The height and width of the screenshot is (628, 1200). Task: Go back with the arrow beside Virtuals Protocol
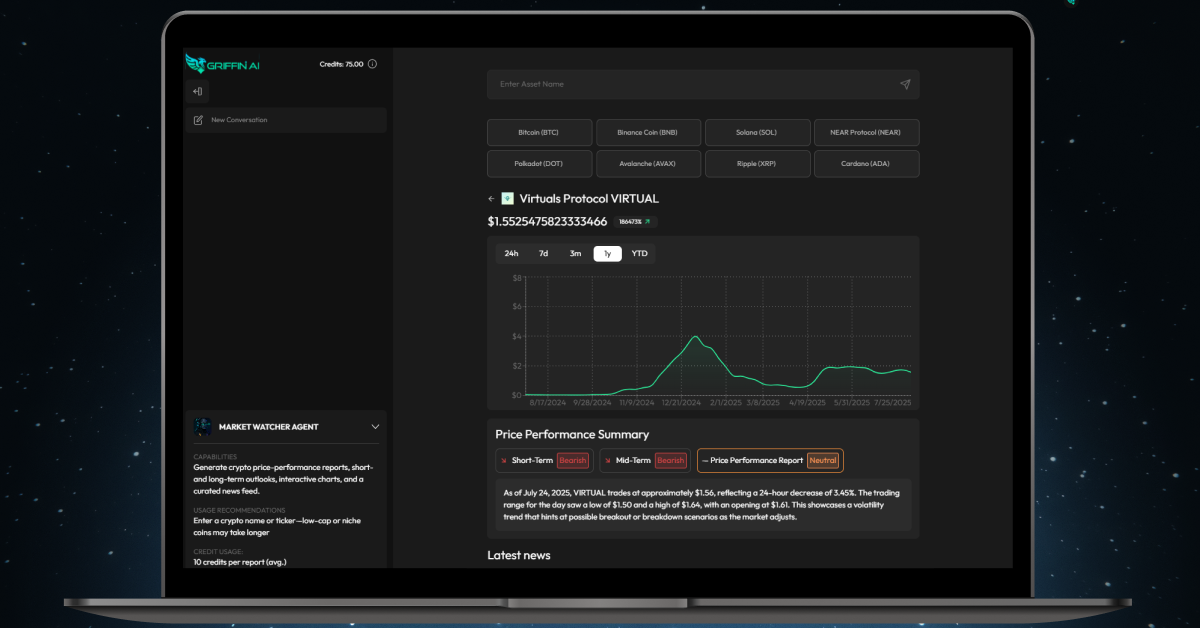point(491,199)
